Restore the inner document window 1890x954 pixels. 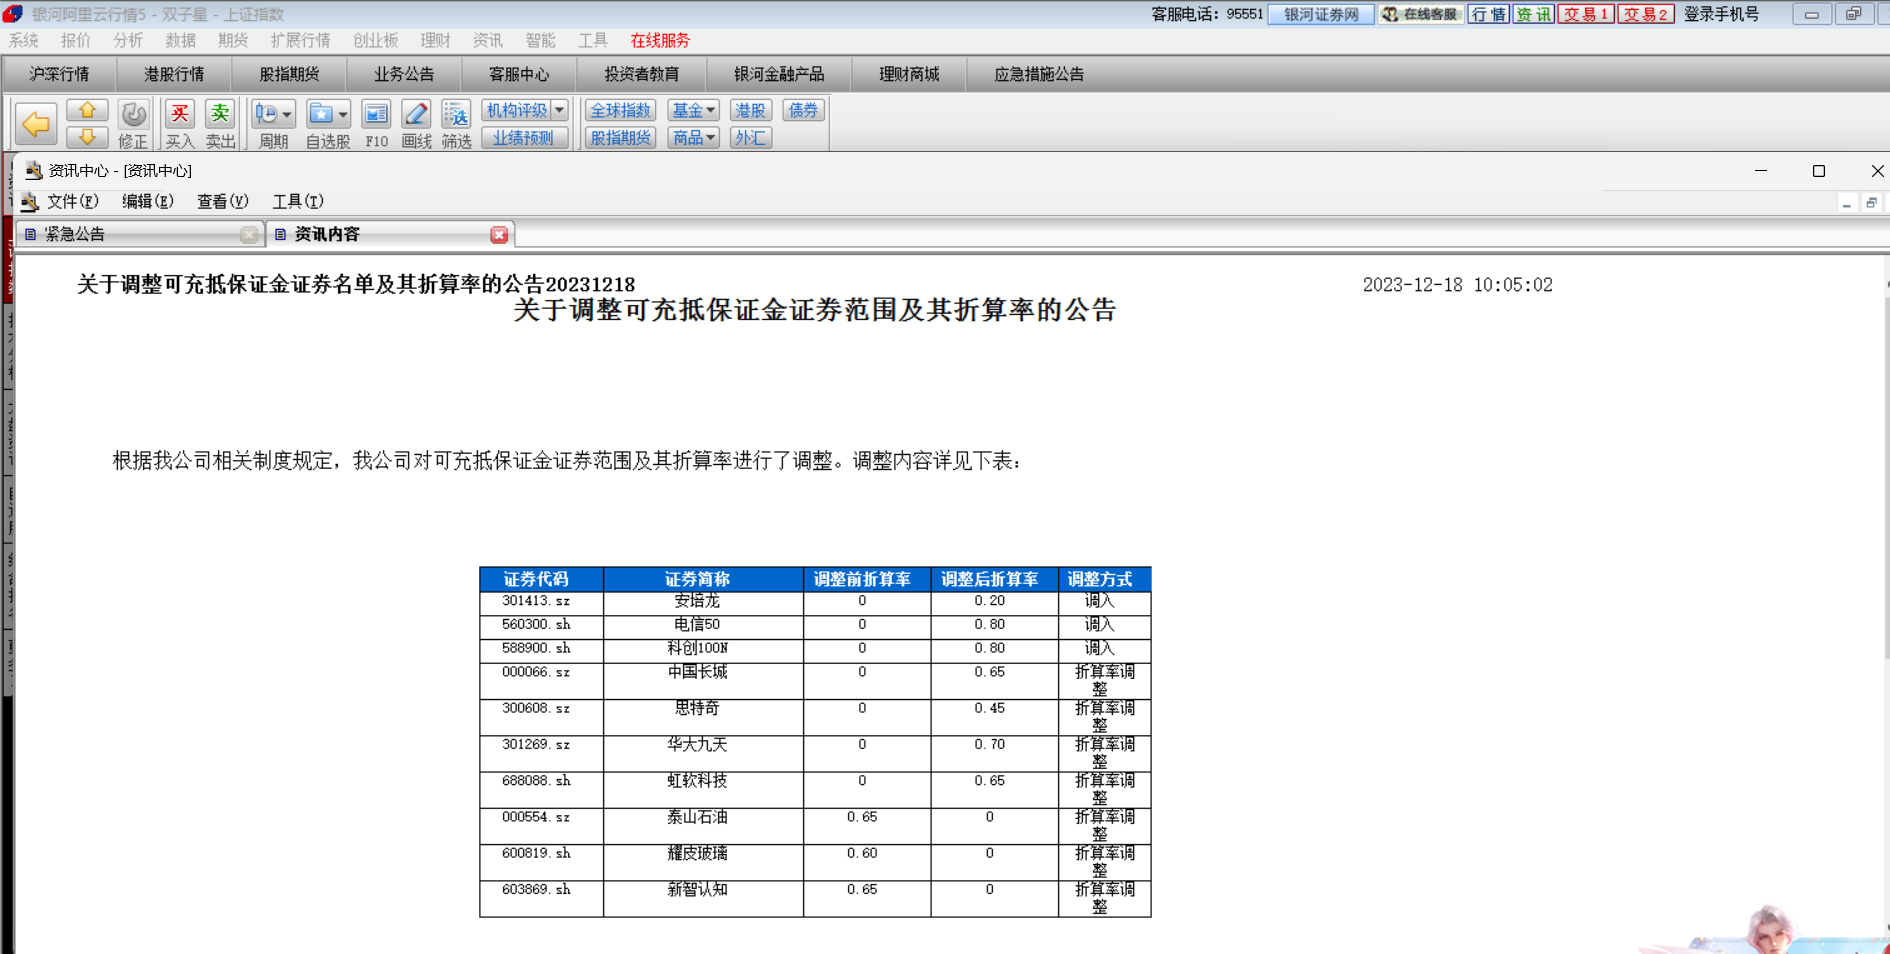coord(1872,203)
